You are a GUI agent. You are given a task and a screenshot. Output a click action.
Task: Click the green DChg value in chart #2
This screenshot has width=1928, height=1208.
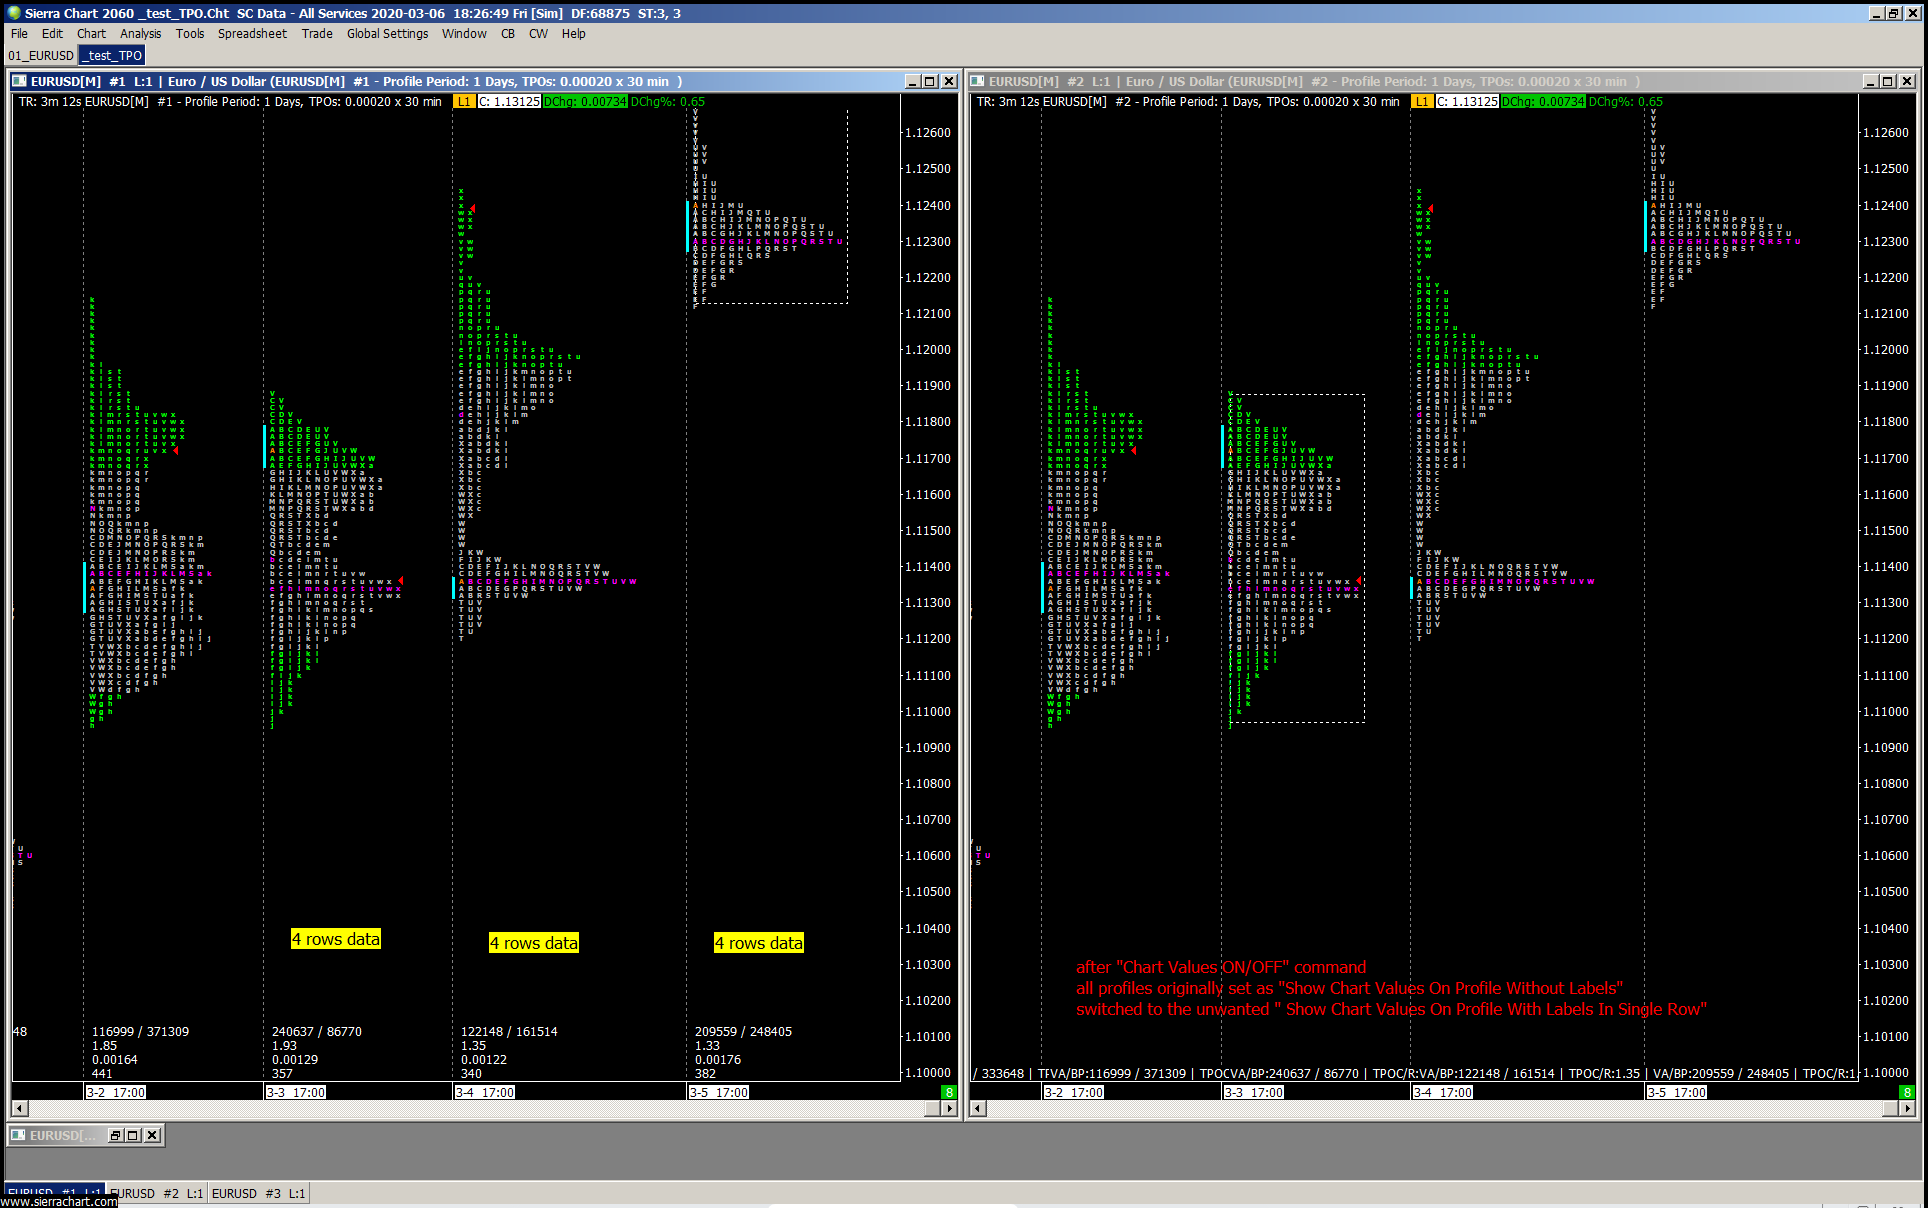(1542, 101)
